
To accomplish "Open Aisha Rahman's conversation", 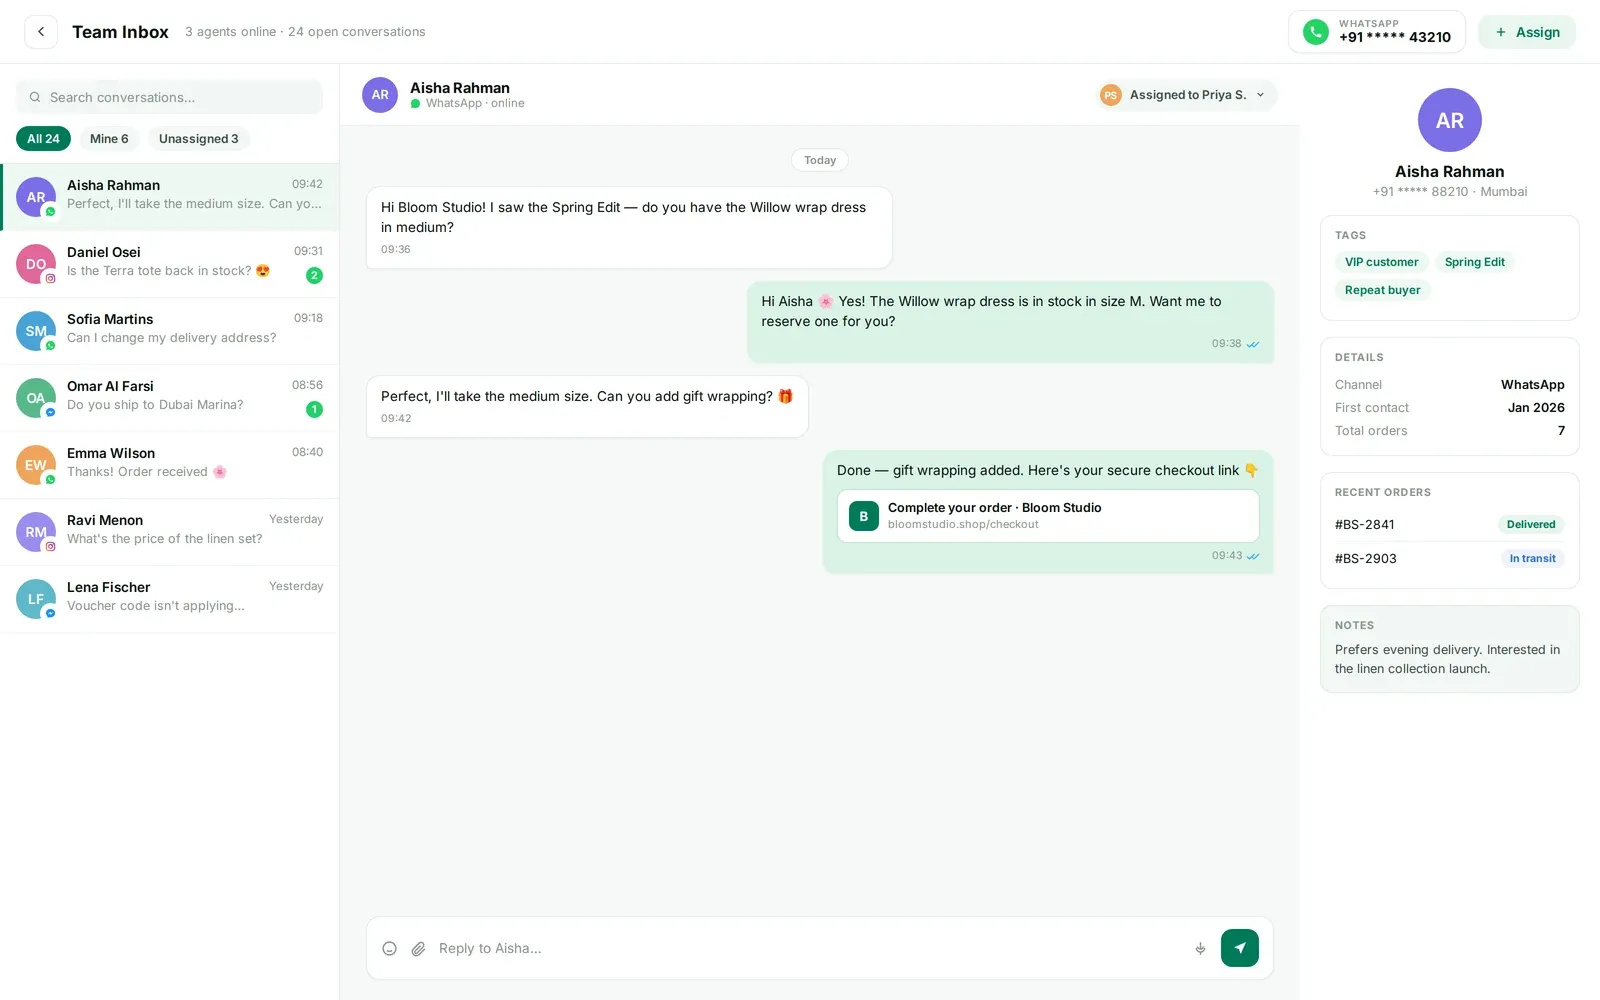I will 170,197.
